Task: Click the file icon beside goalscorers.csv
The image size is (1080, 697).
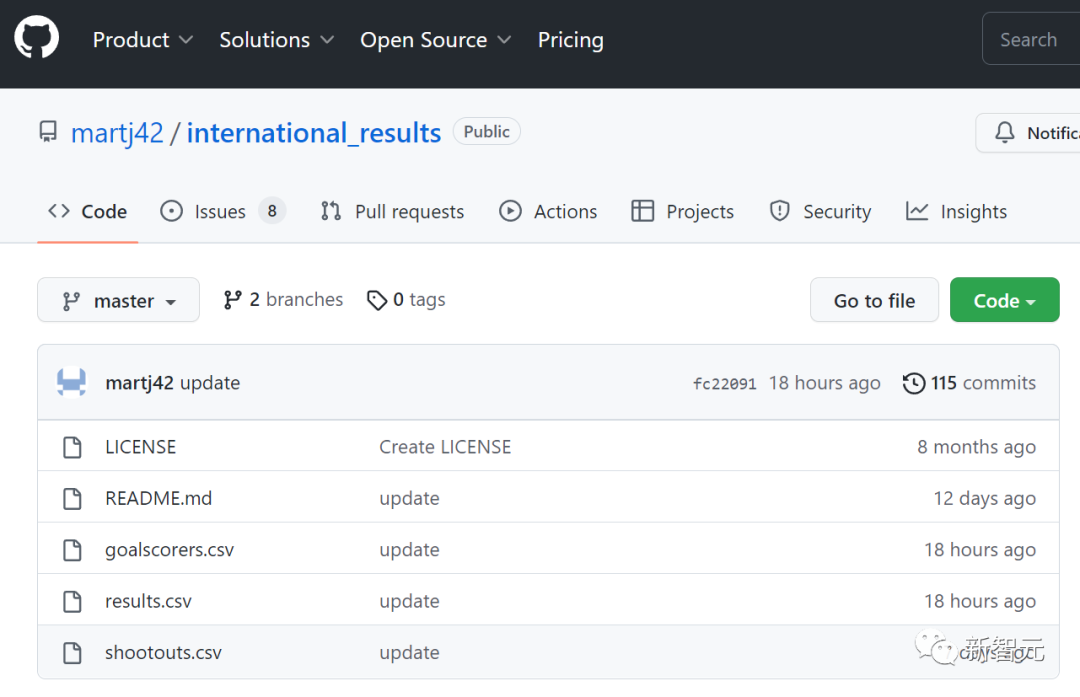Action: (x=72, y=550)
